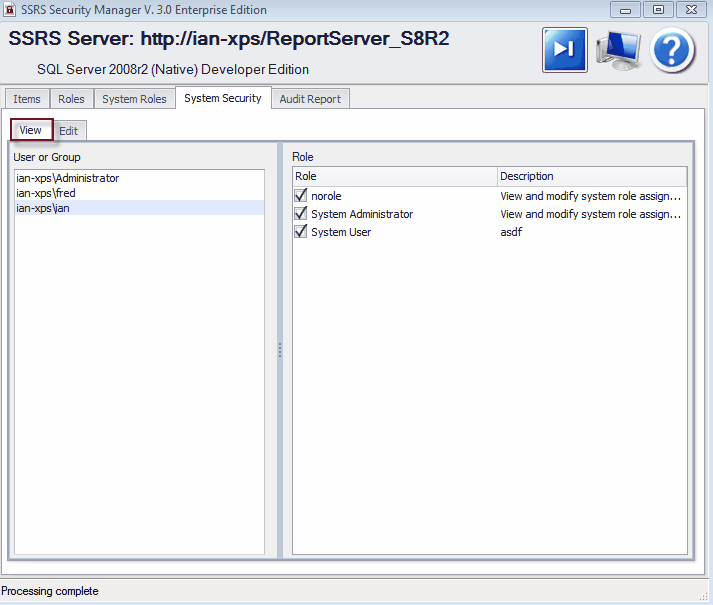713x605 pixels.
Task: Click the asdf description cell
Action: (x=511, y=232)
